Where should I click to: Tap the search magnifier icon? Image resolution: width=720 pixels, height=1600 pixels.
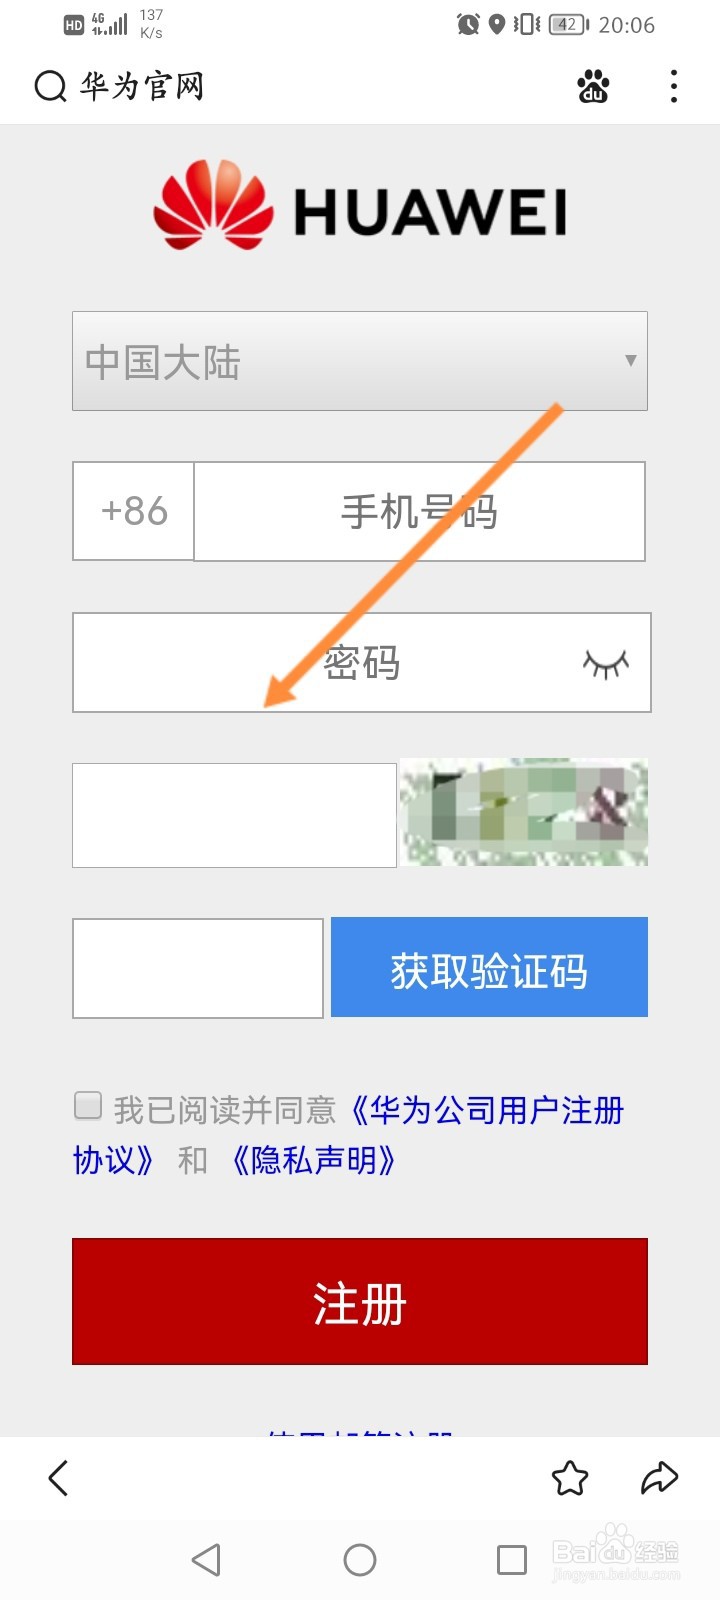click(x=50, y=87)
